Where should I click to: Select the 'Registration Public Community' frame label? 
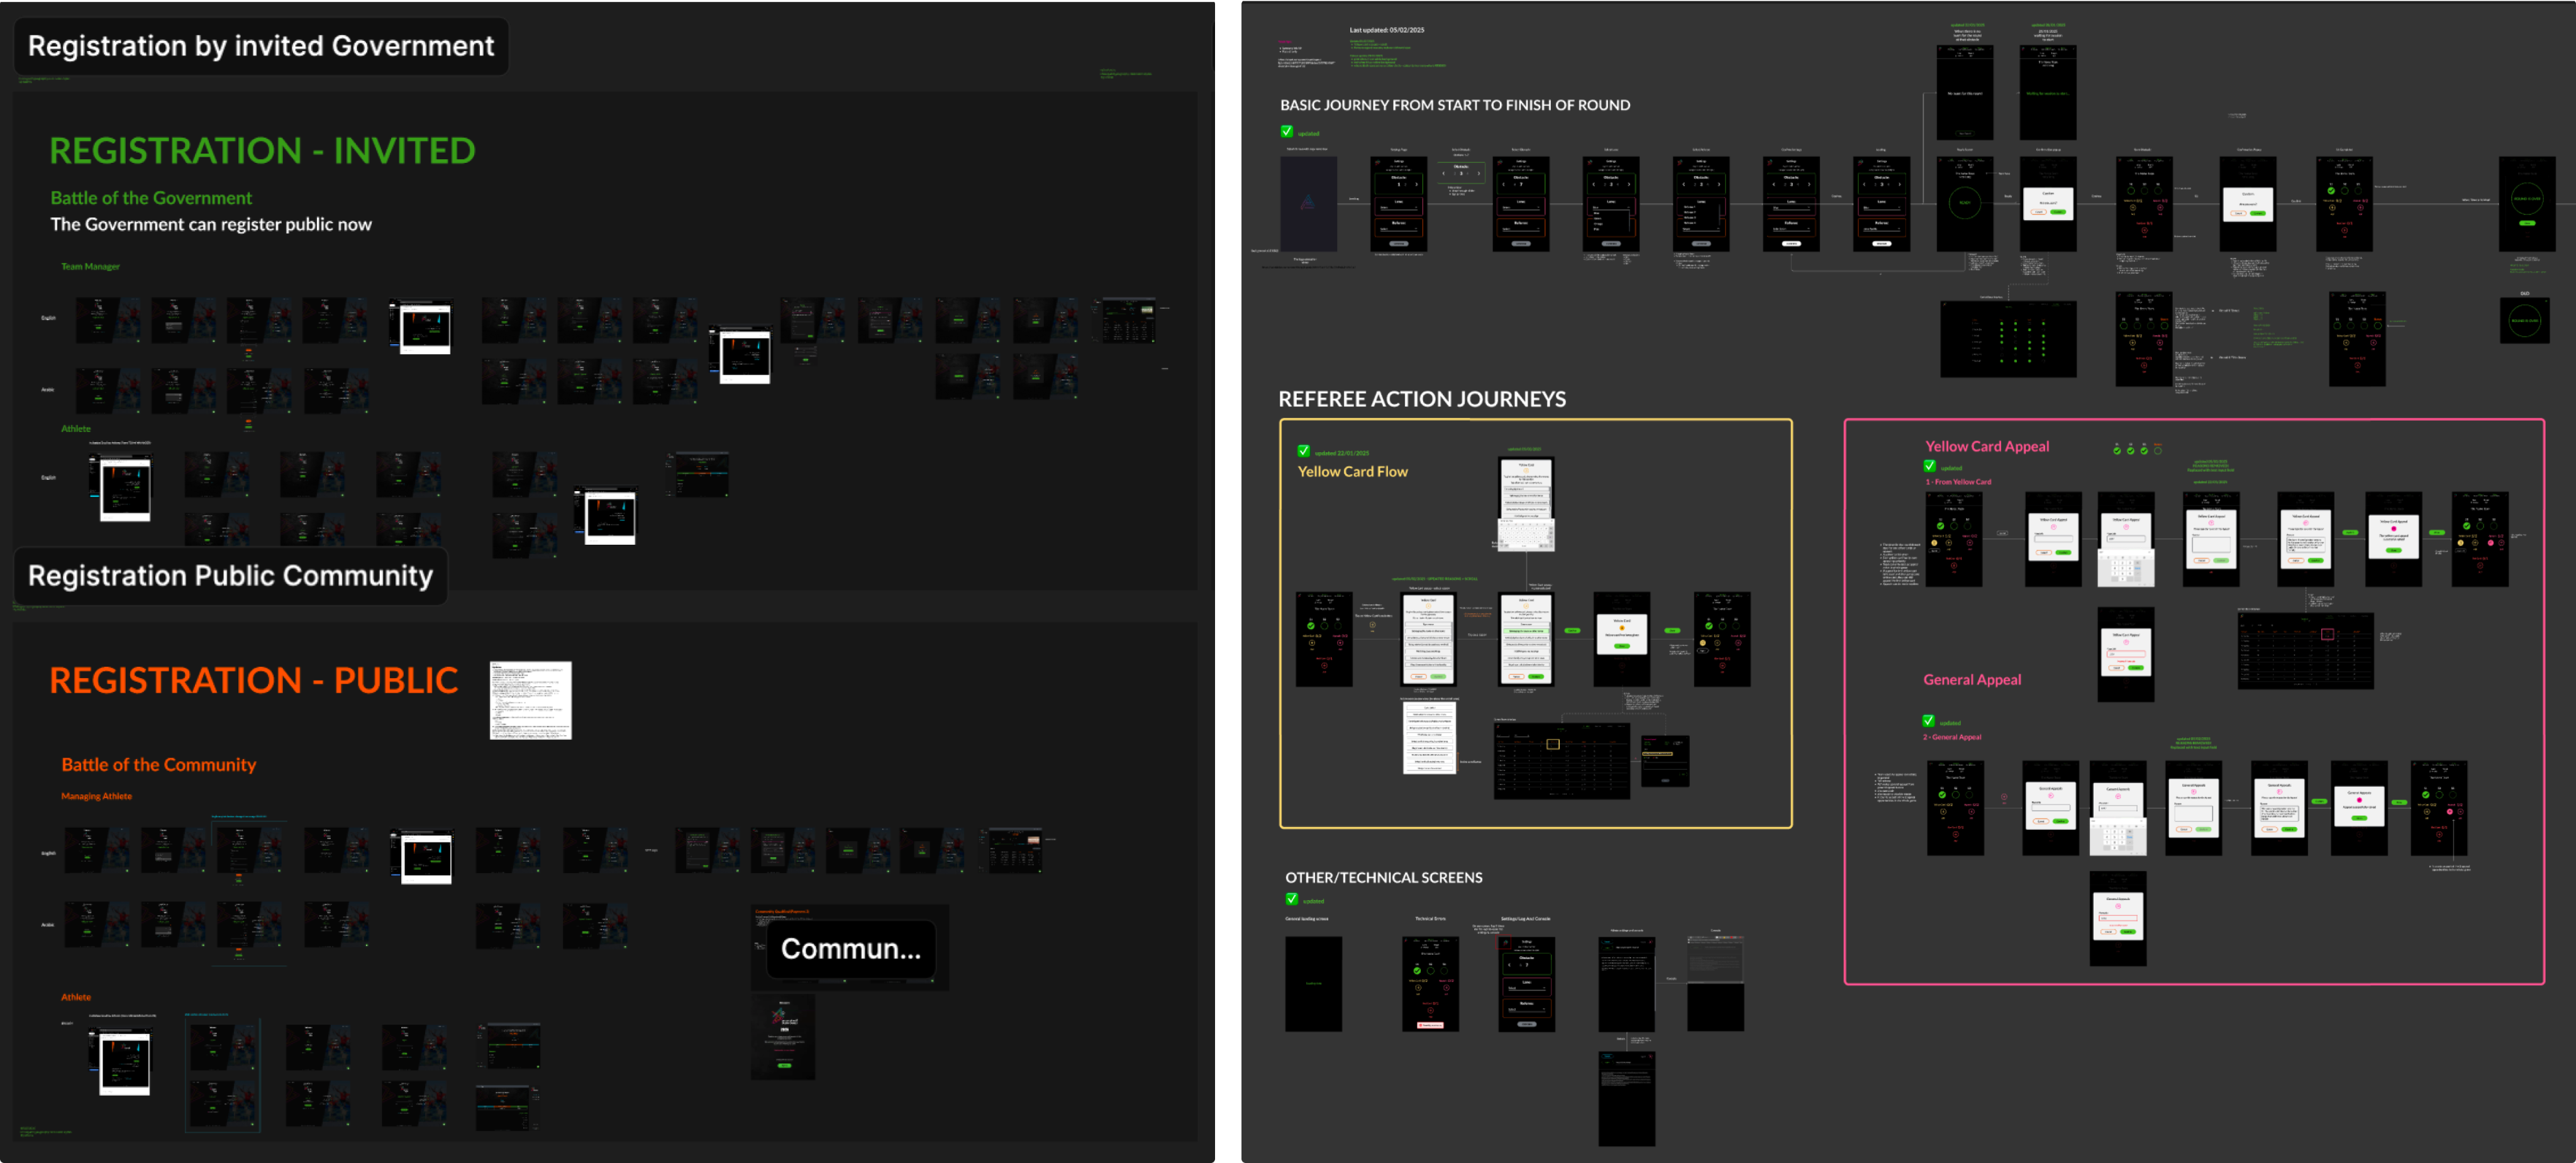point(231,576)
